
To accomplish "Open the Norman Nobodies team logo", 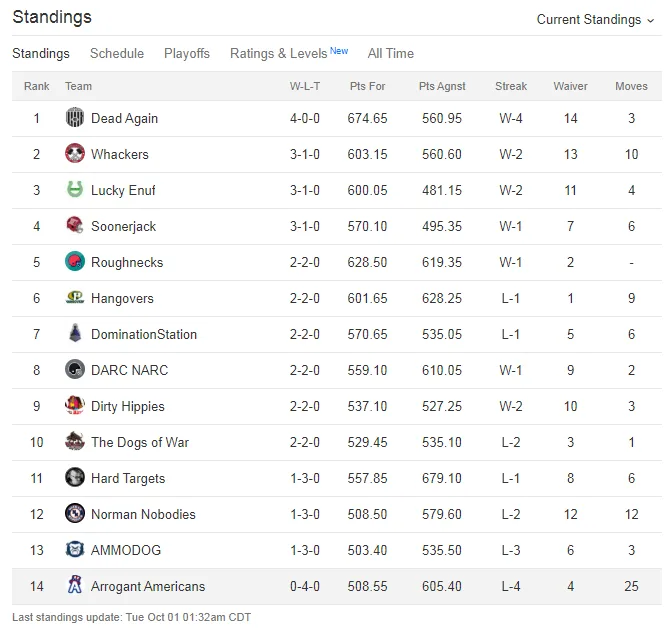I will [x=75, y=513].
